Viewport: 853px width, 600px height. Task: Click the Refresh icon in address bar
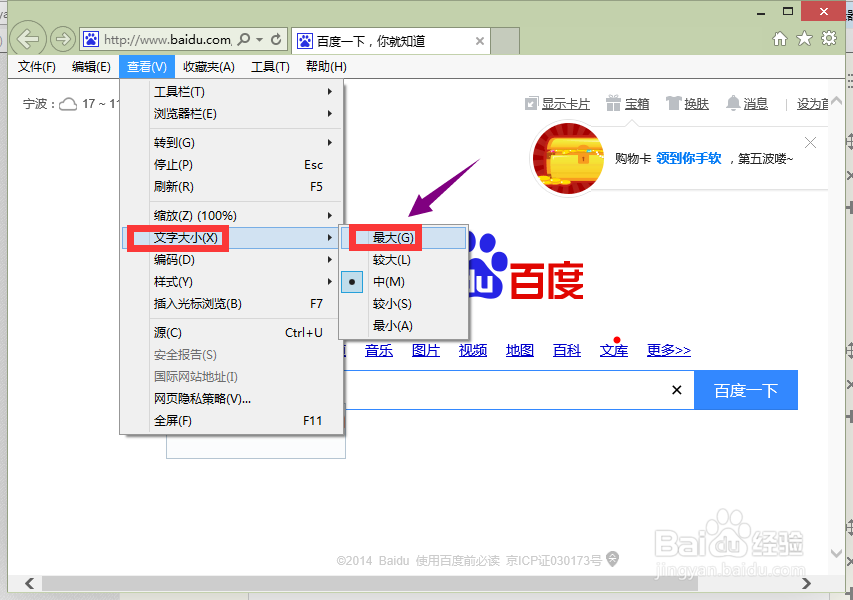point(276,39)
